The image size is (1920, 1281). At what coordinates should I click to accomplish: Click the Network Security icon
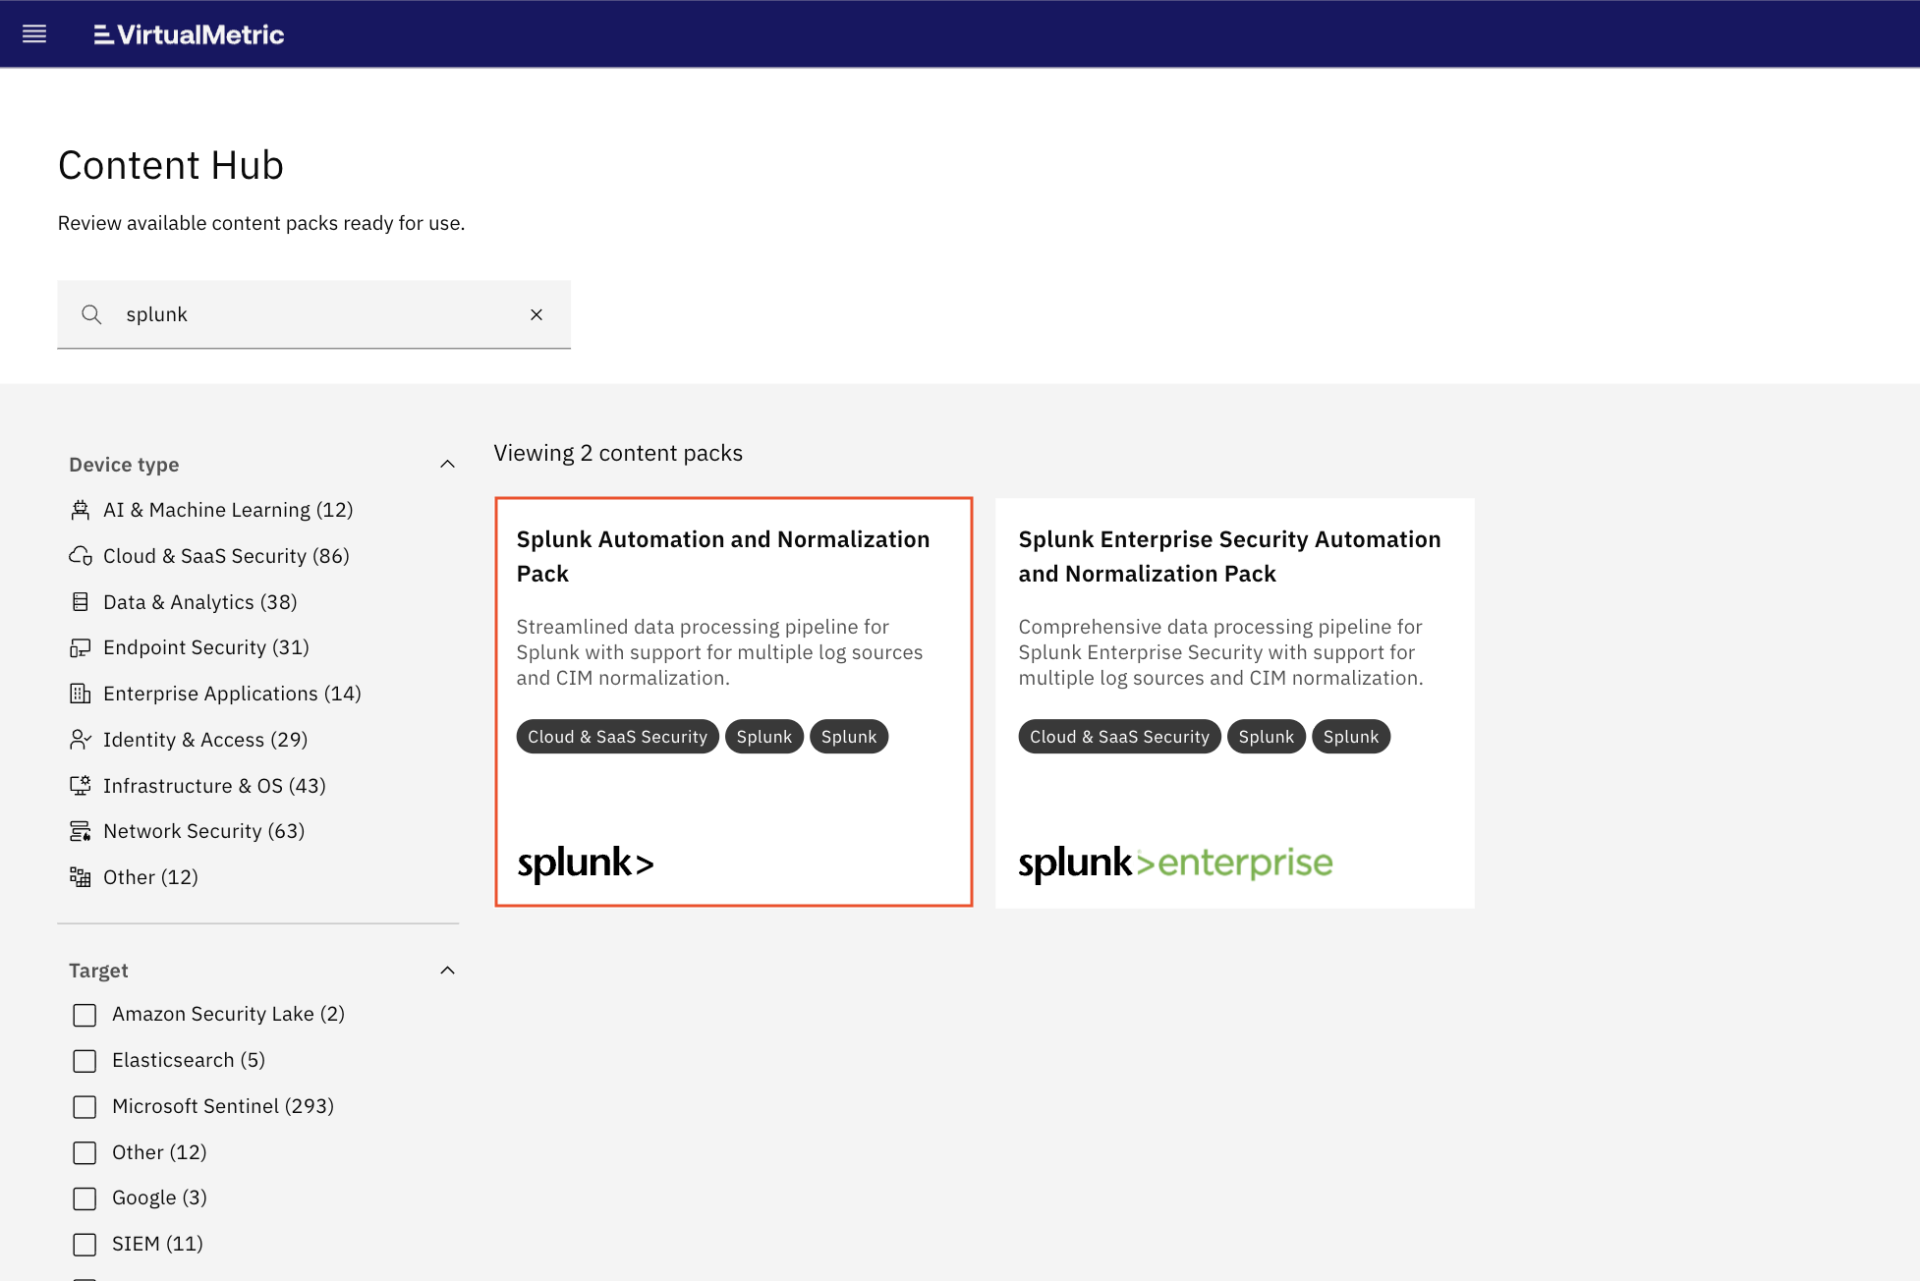pyautogui.click(x=80, y=831)
